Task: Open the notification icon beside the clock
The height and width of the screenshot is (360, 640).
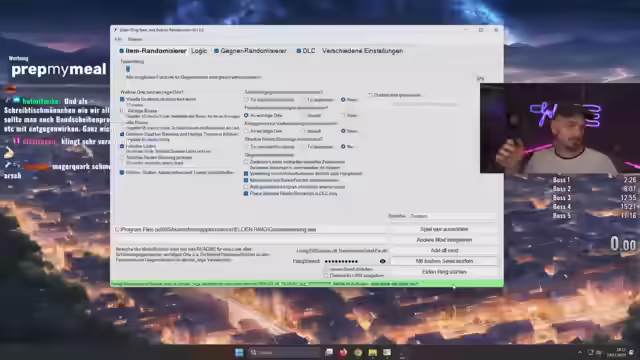Action: click(631, 352)
